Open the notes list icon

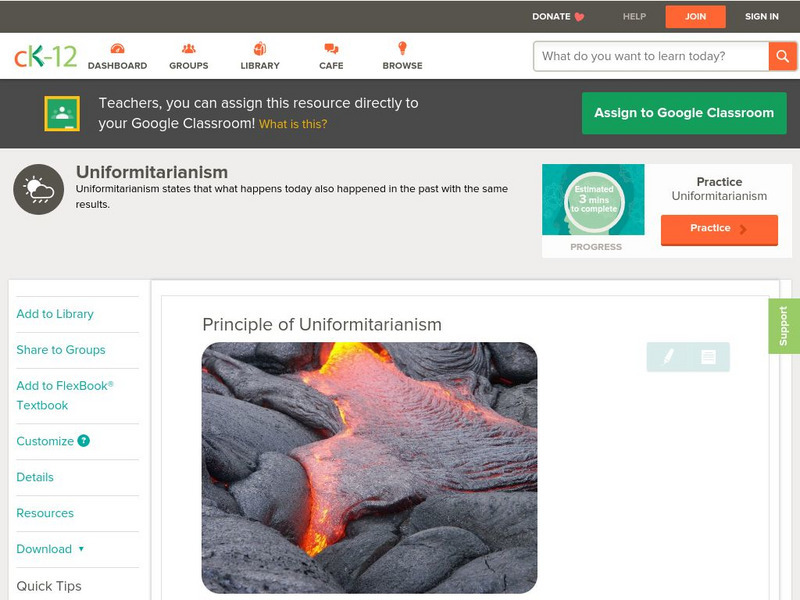click(708, 357)
